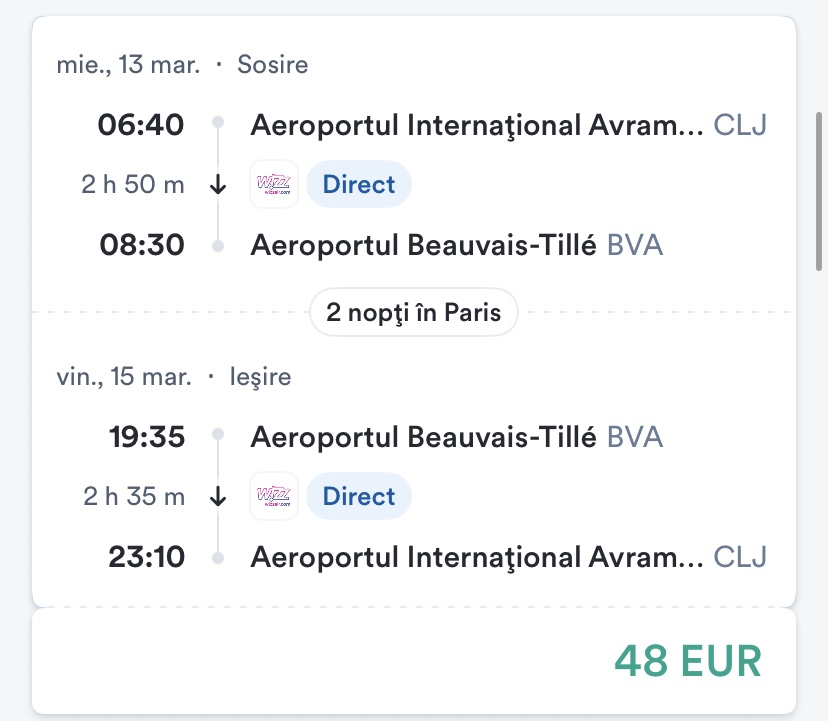Click the 23:10 return arrival time
Screen dimensions: 828x721
148,556
